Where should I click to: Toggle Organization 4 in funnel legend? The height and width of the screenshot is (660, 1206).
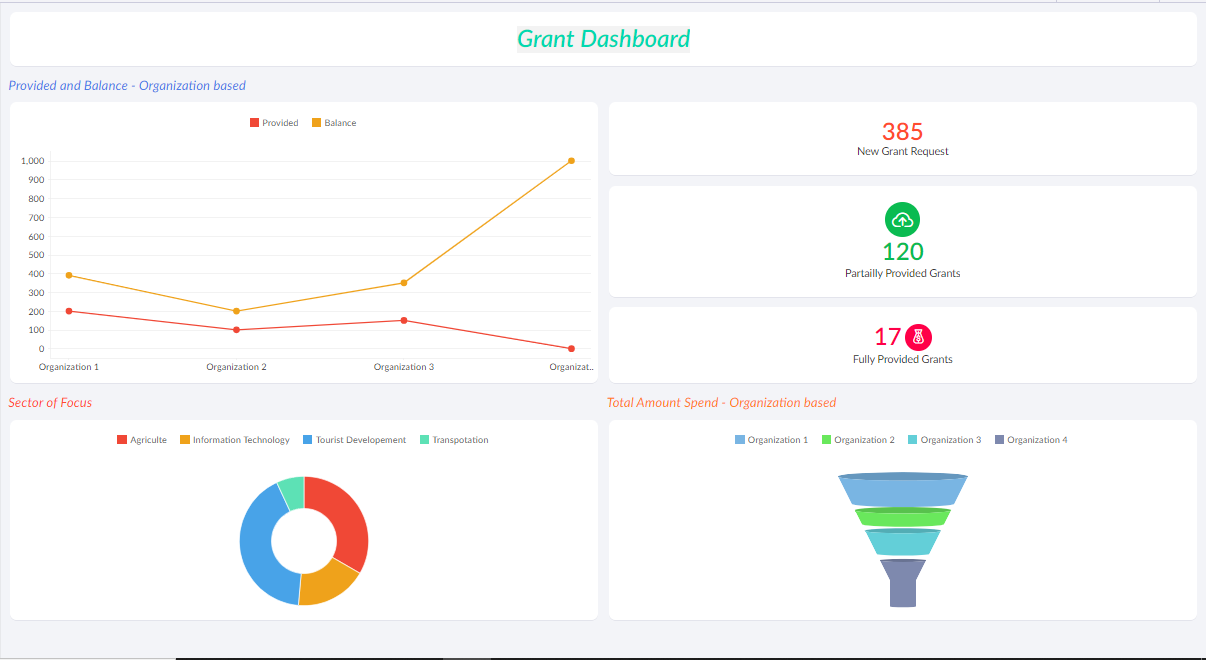[x=1031, y=440]
